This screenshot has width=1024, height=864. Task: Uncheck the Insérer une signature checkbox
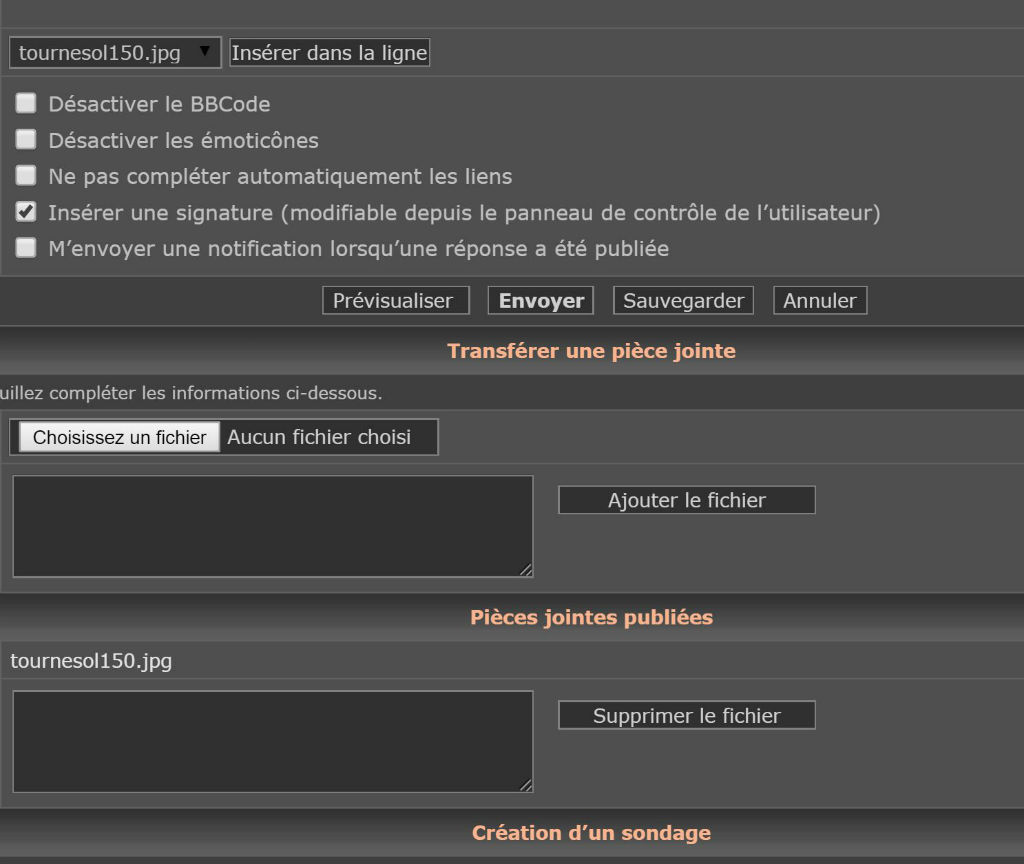26,212
